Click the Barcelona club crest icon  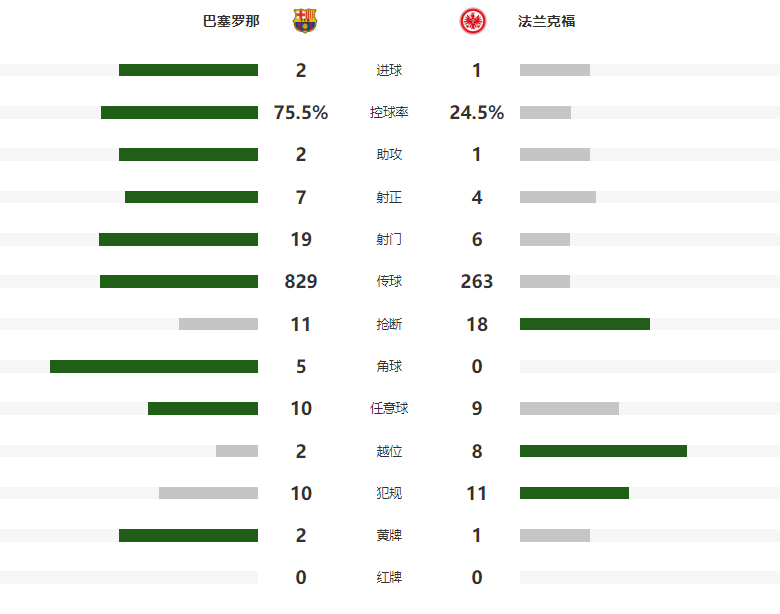pos(303,21)
